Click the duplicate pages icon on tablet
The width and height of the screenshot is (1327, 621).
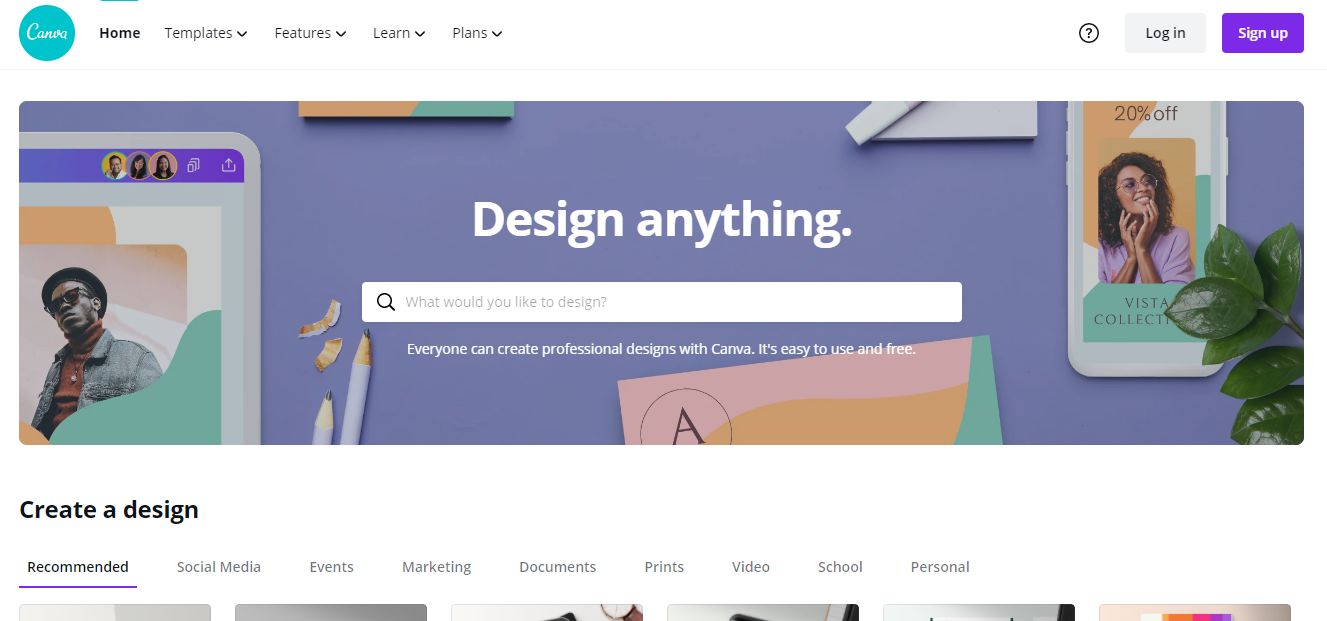tap(194, 165)
